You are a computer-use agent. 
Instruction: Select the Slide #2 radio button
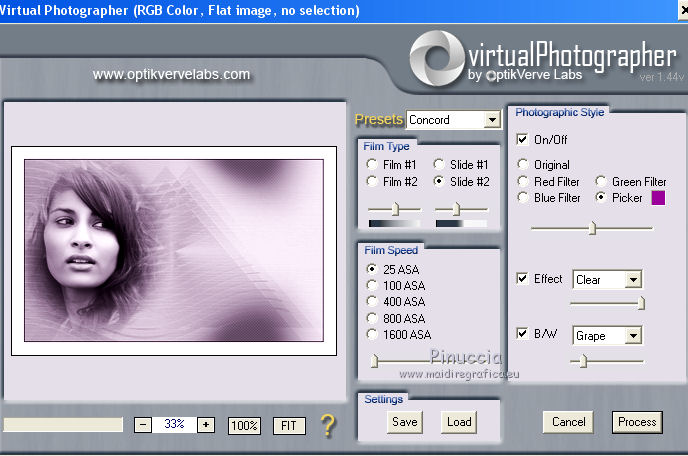tap(439, 181)
